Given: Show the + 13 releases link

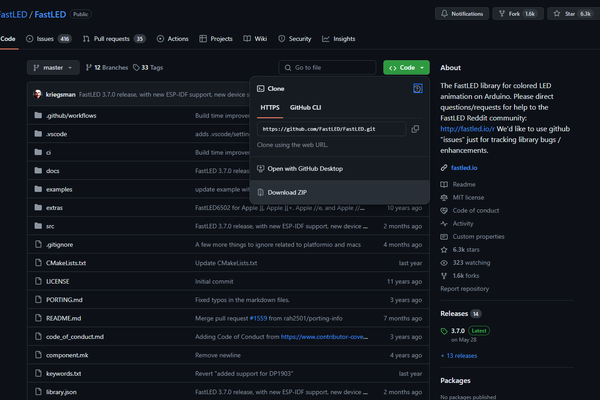Looking at the screenshot, I should pos(459,356).
